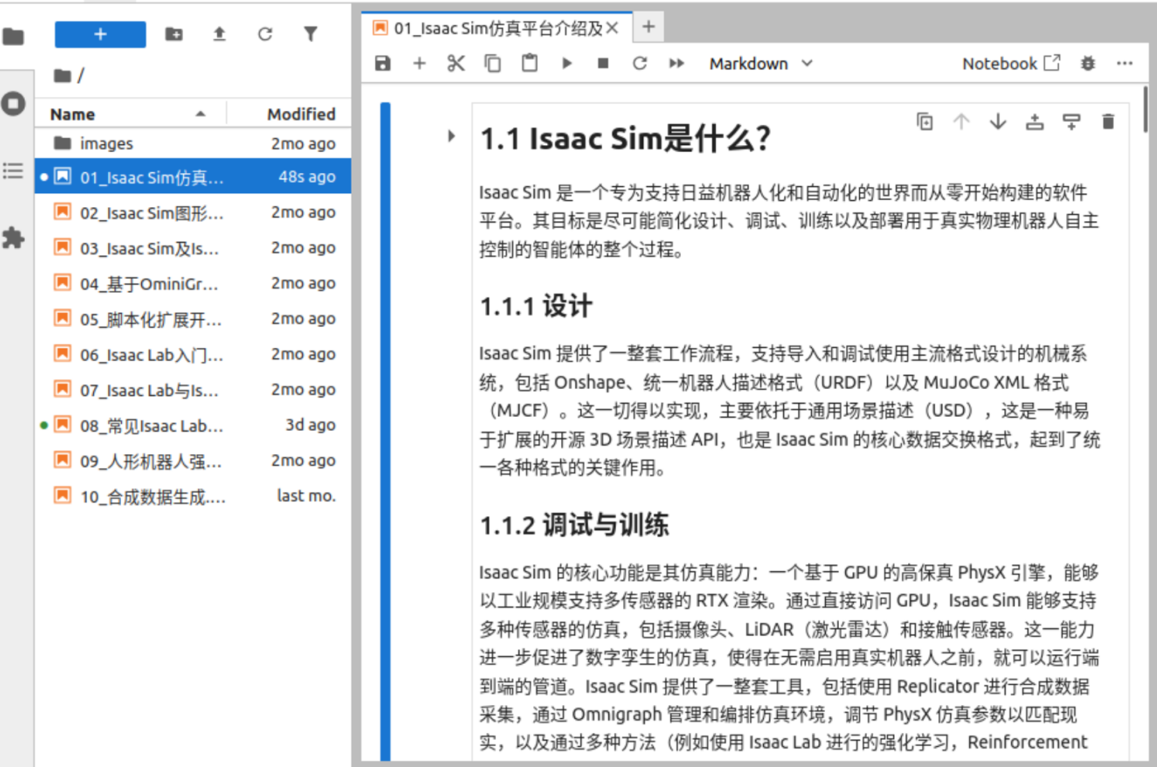Screen dimensions: 1157x769
Task: Select the 05_脚本化扩展开 notebook file
Action: [x=193, y=319]
